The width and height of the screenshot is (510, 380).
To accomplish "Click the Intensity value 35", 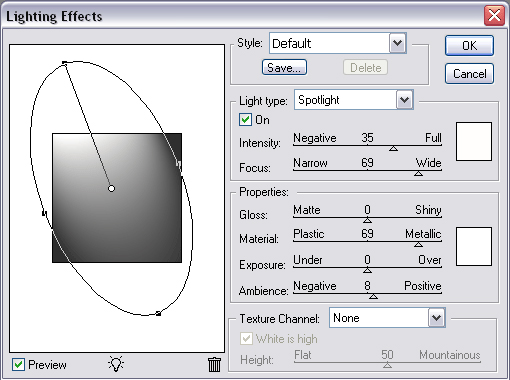I will (367, 138).
